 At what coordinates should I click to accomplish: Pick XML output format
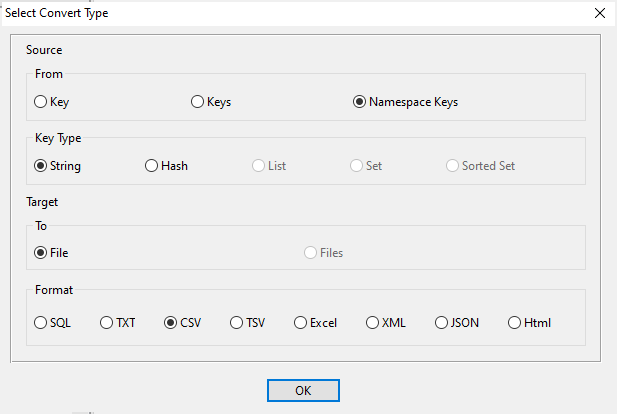coord(373,322)
